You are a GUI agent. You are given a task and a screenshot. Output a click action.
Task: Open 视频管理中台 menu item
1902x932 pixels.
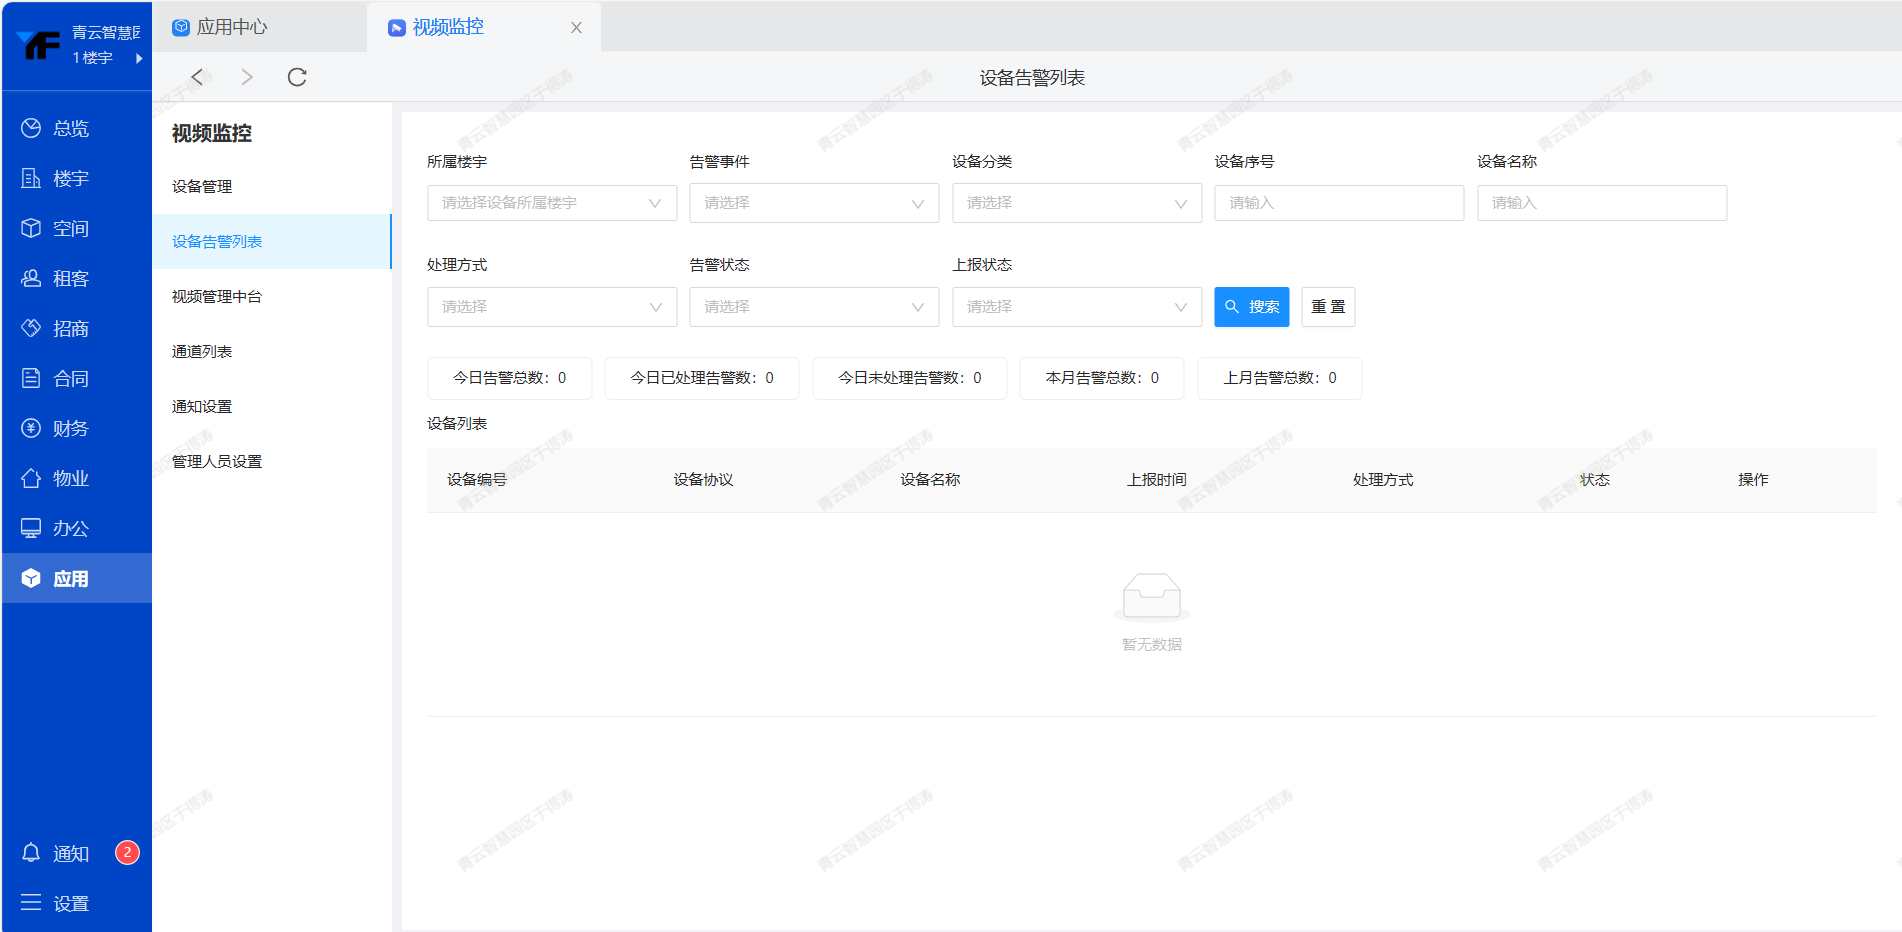click(x=217, y=297)
